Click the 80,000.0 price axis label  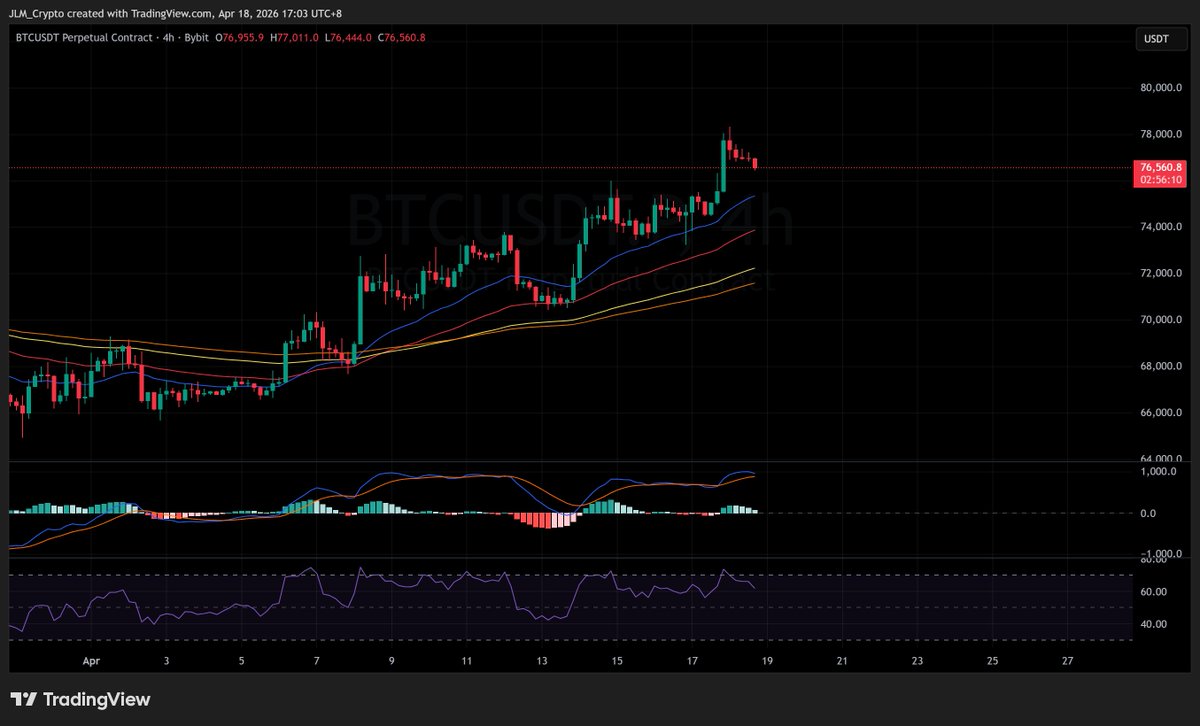[x=1160, y=88]
